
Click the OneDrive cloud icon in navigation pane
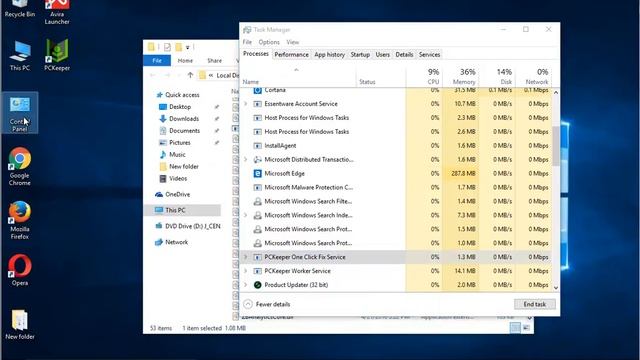click(x=159, y=195)
